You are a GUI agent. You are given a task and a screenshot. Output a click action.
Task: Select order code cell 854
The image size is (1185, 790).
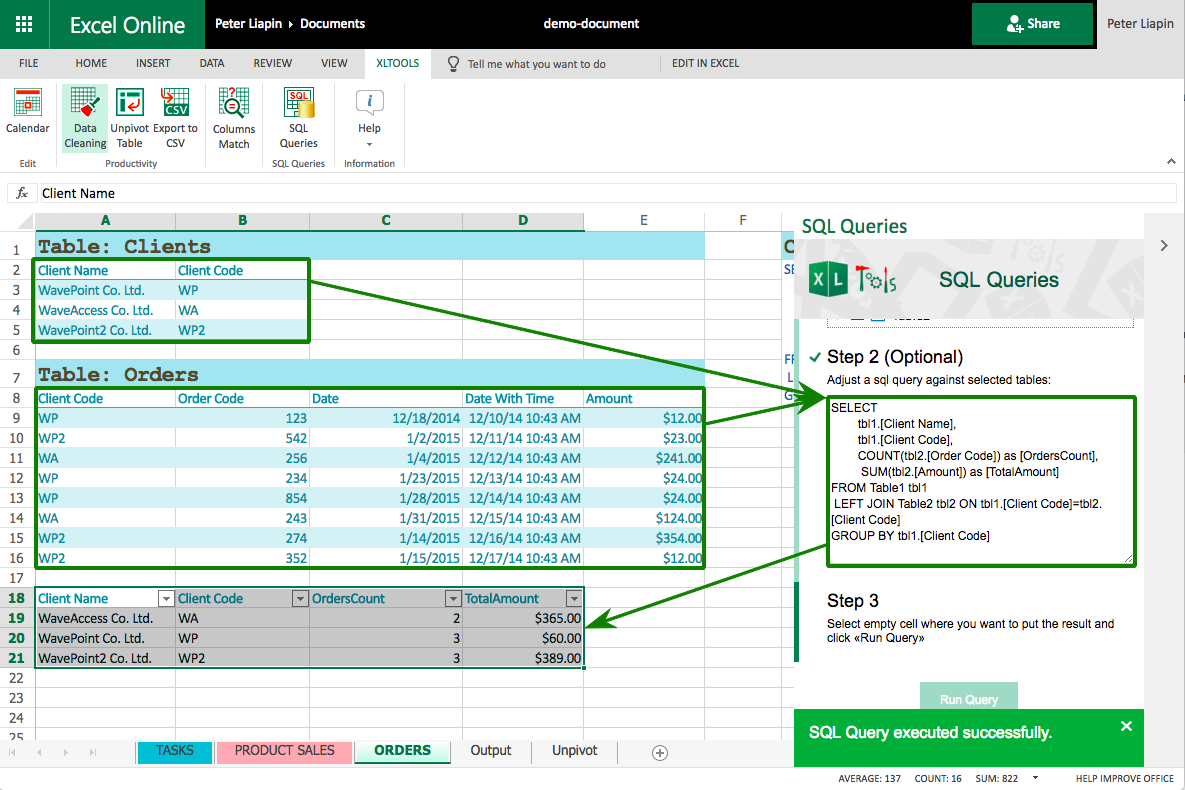[x=242, y=498]
